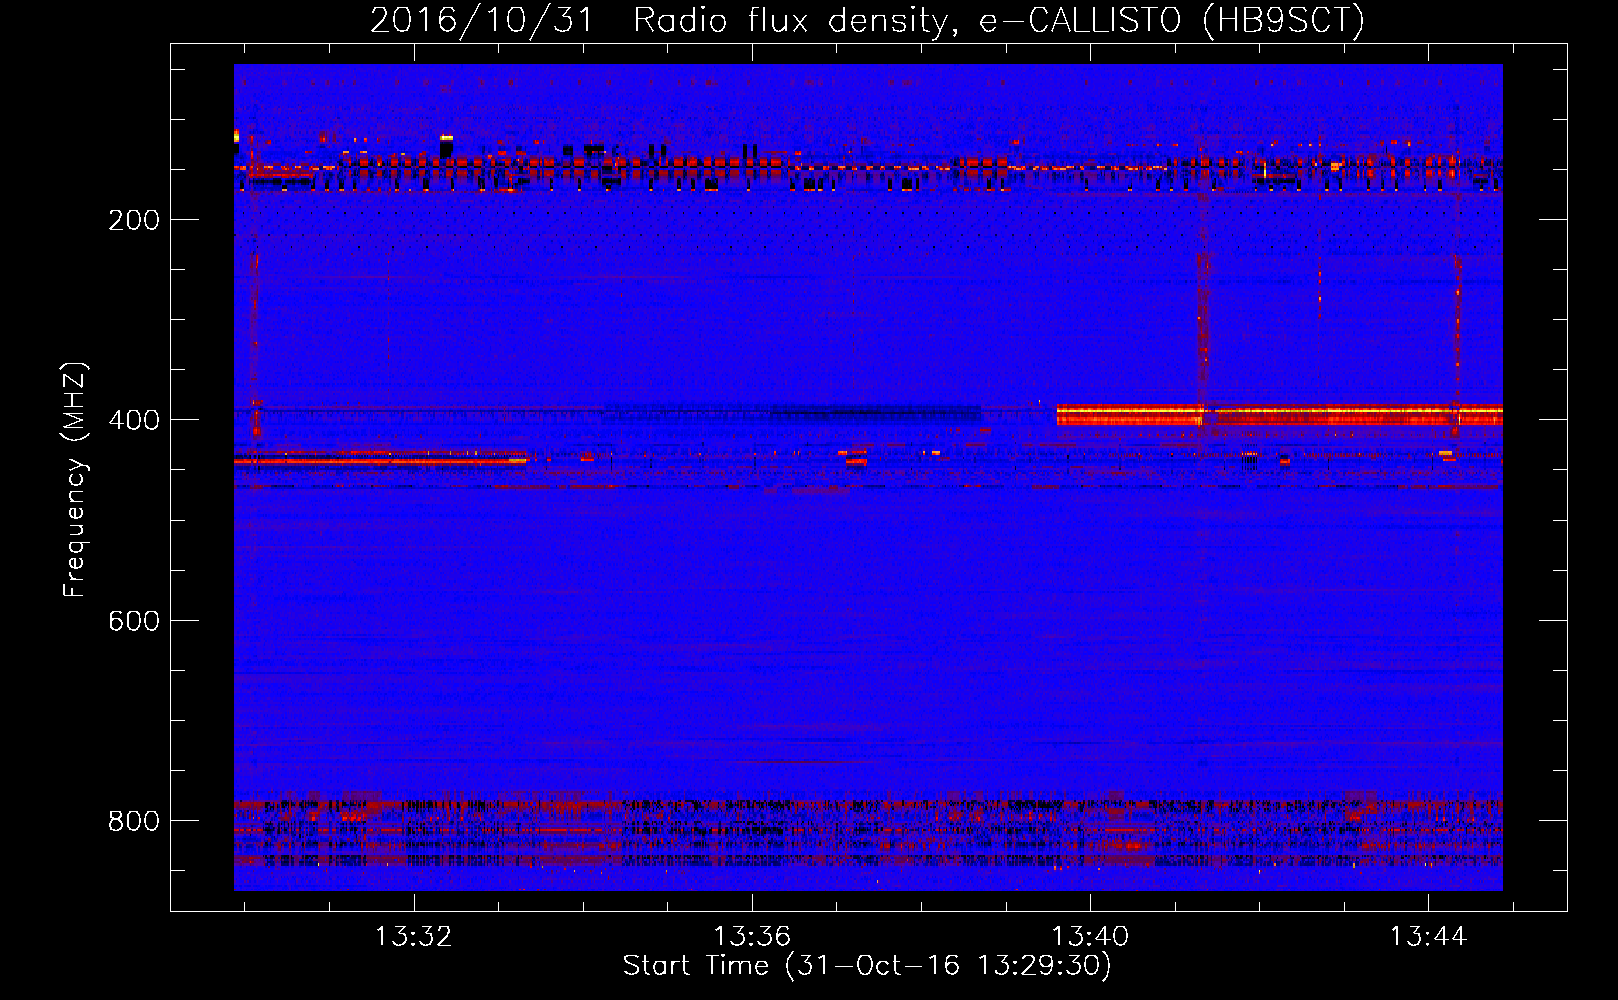Click the 200 frequency tick label
The height and width of the screenshot is (1000, 1618).
[x=134, y=220]
